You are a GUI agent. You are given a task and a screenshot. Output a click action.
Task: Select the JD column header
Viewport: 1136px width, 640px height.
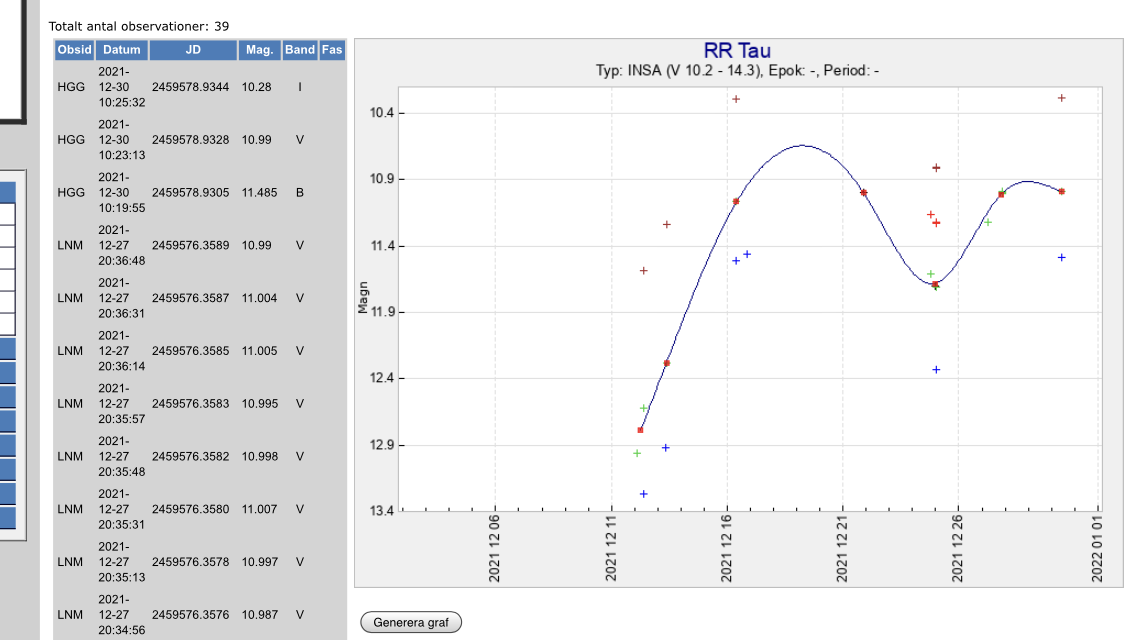193,50
